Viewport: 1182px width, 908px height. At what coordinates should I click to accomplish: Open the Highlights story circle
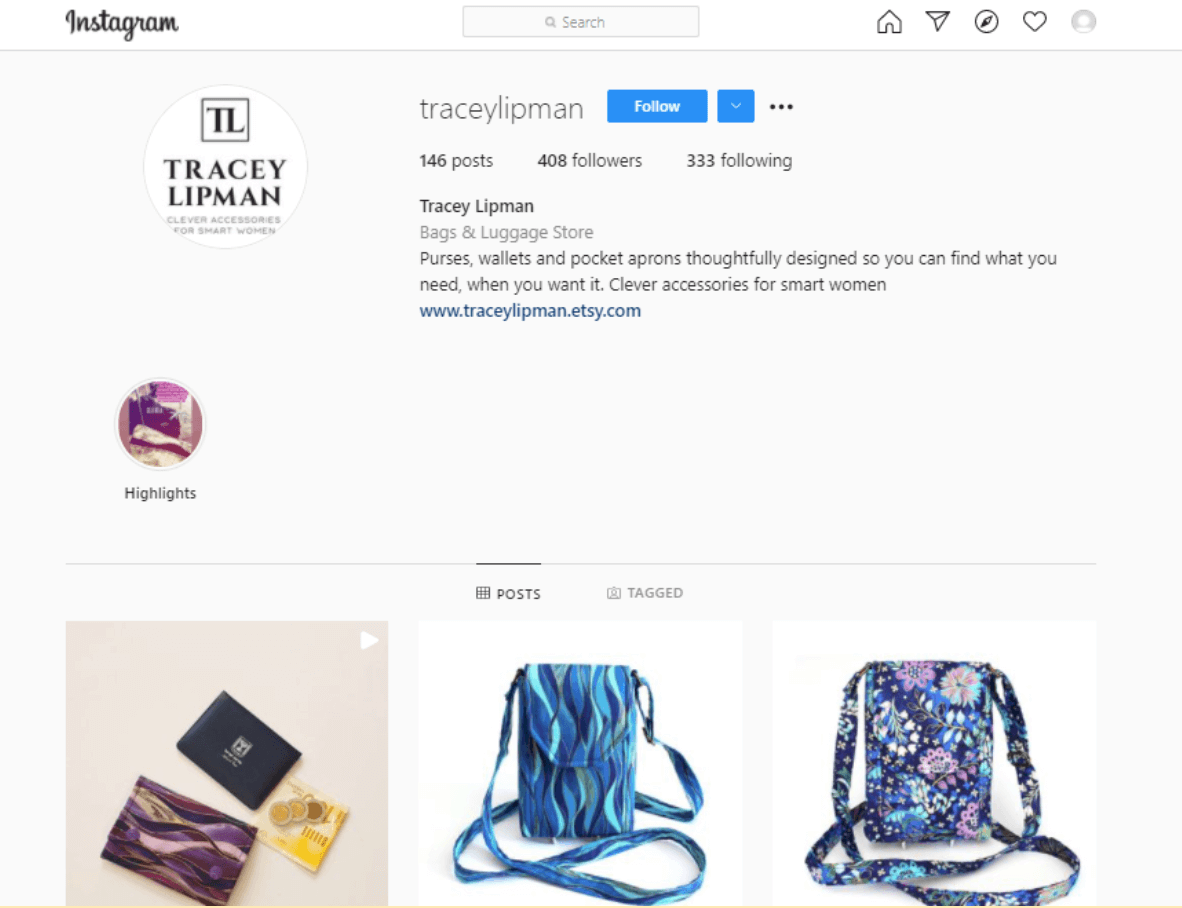160,424
